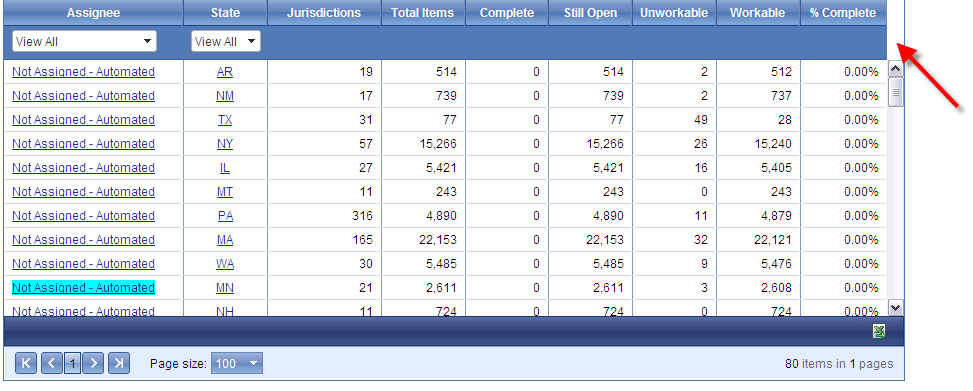
Task: Select page number 1 in pager
Action: click(73, 364)
